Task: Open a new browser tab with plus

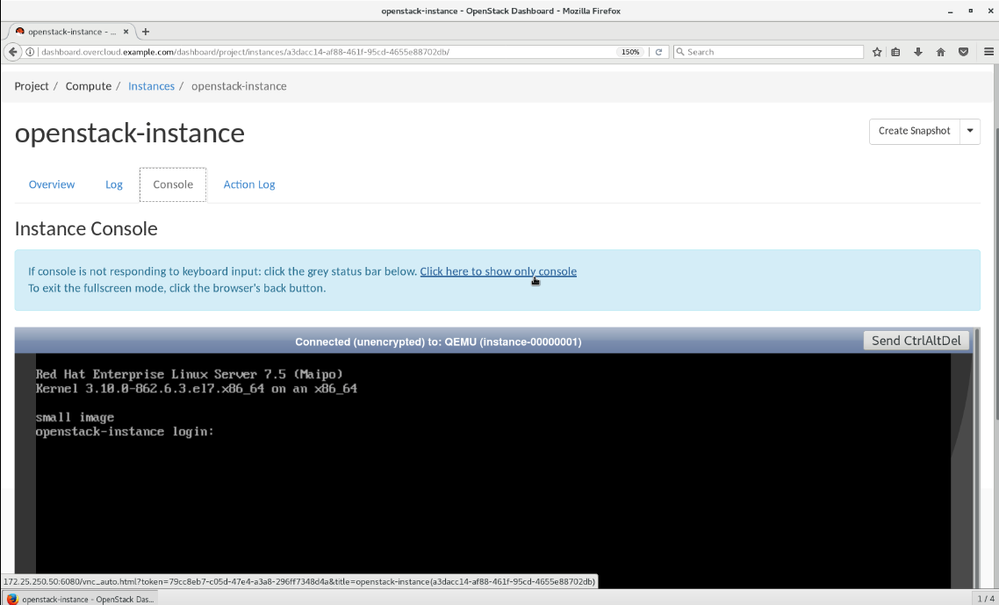Action: pyautogui.click(x=146, y=32)
